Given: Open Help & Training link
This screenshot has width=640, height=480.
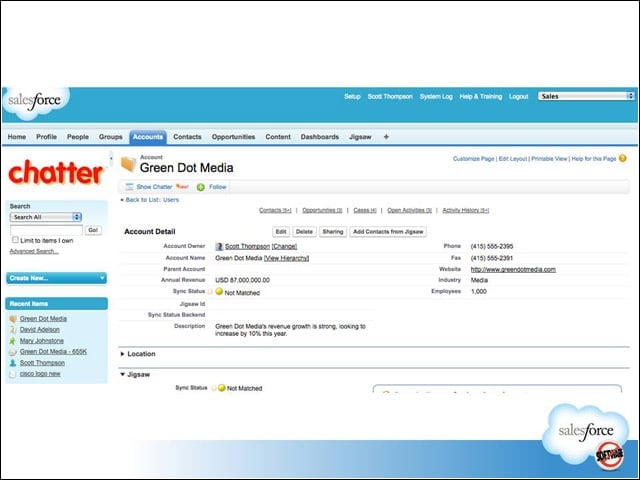Looking at the screenshot, I should [481, 97].
